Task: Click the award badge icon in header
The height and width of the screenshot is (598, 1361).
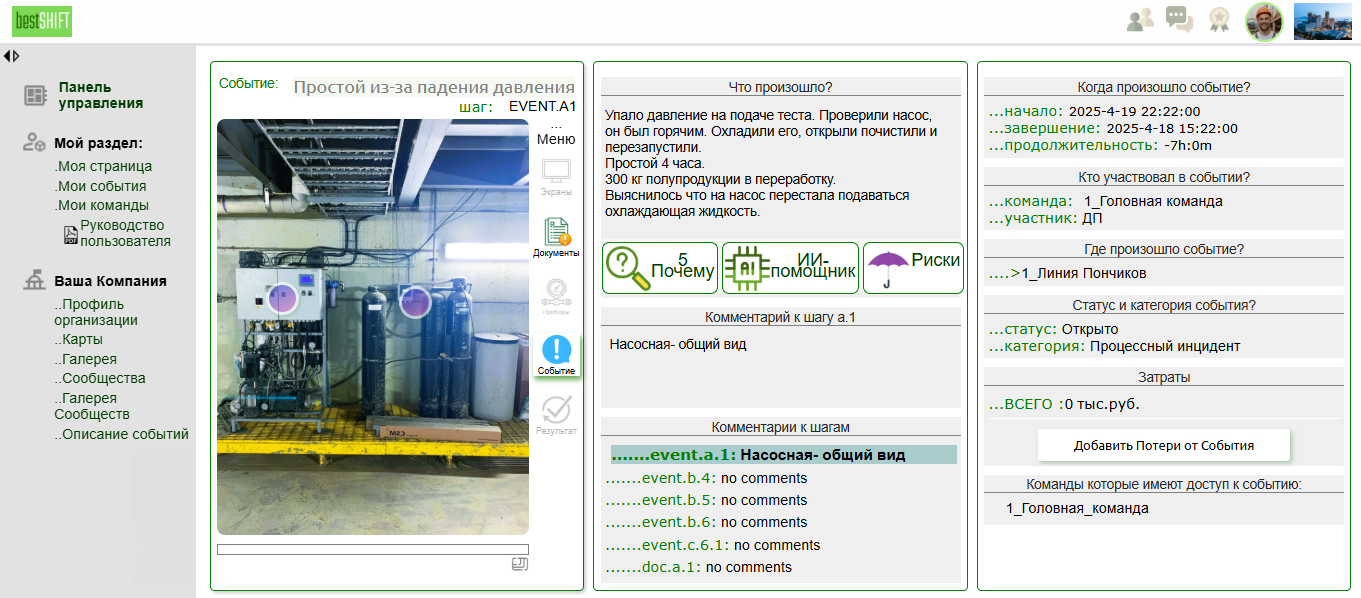Action: pos(1218,20)
